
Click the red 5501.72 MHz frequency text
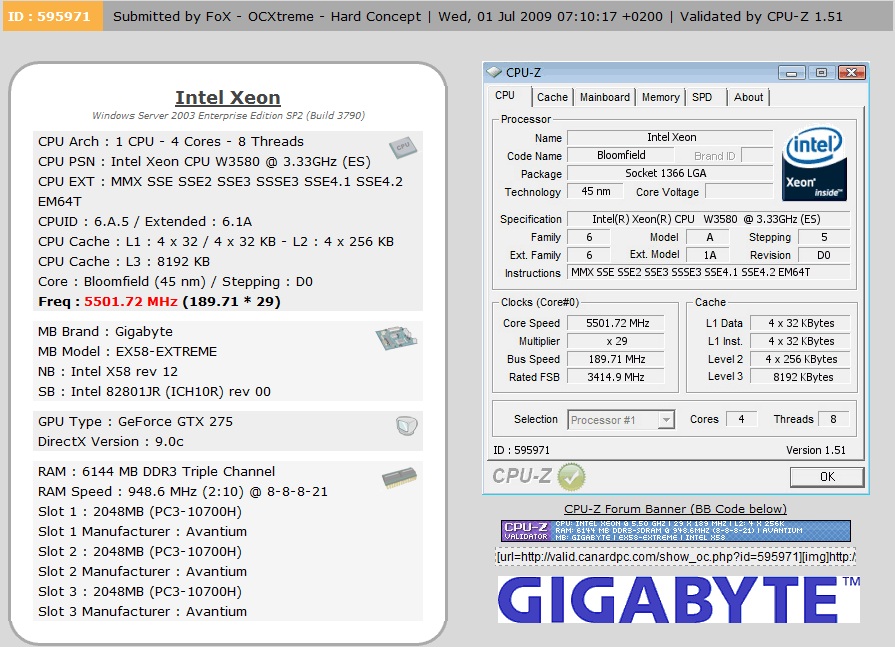pos(131,301)
